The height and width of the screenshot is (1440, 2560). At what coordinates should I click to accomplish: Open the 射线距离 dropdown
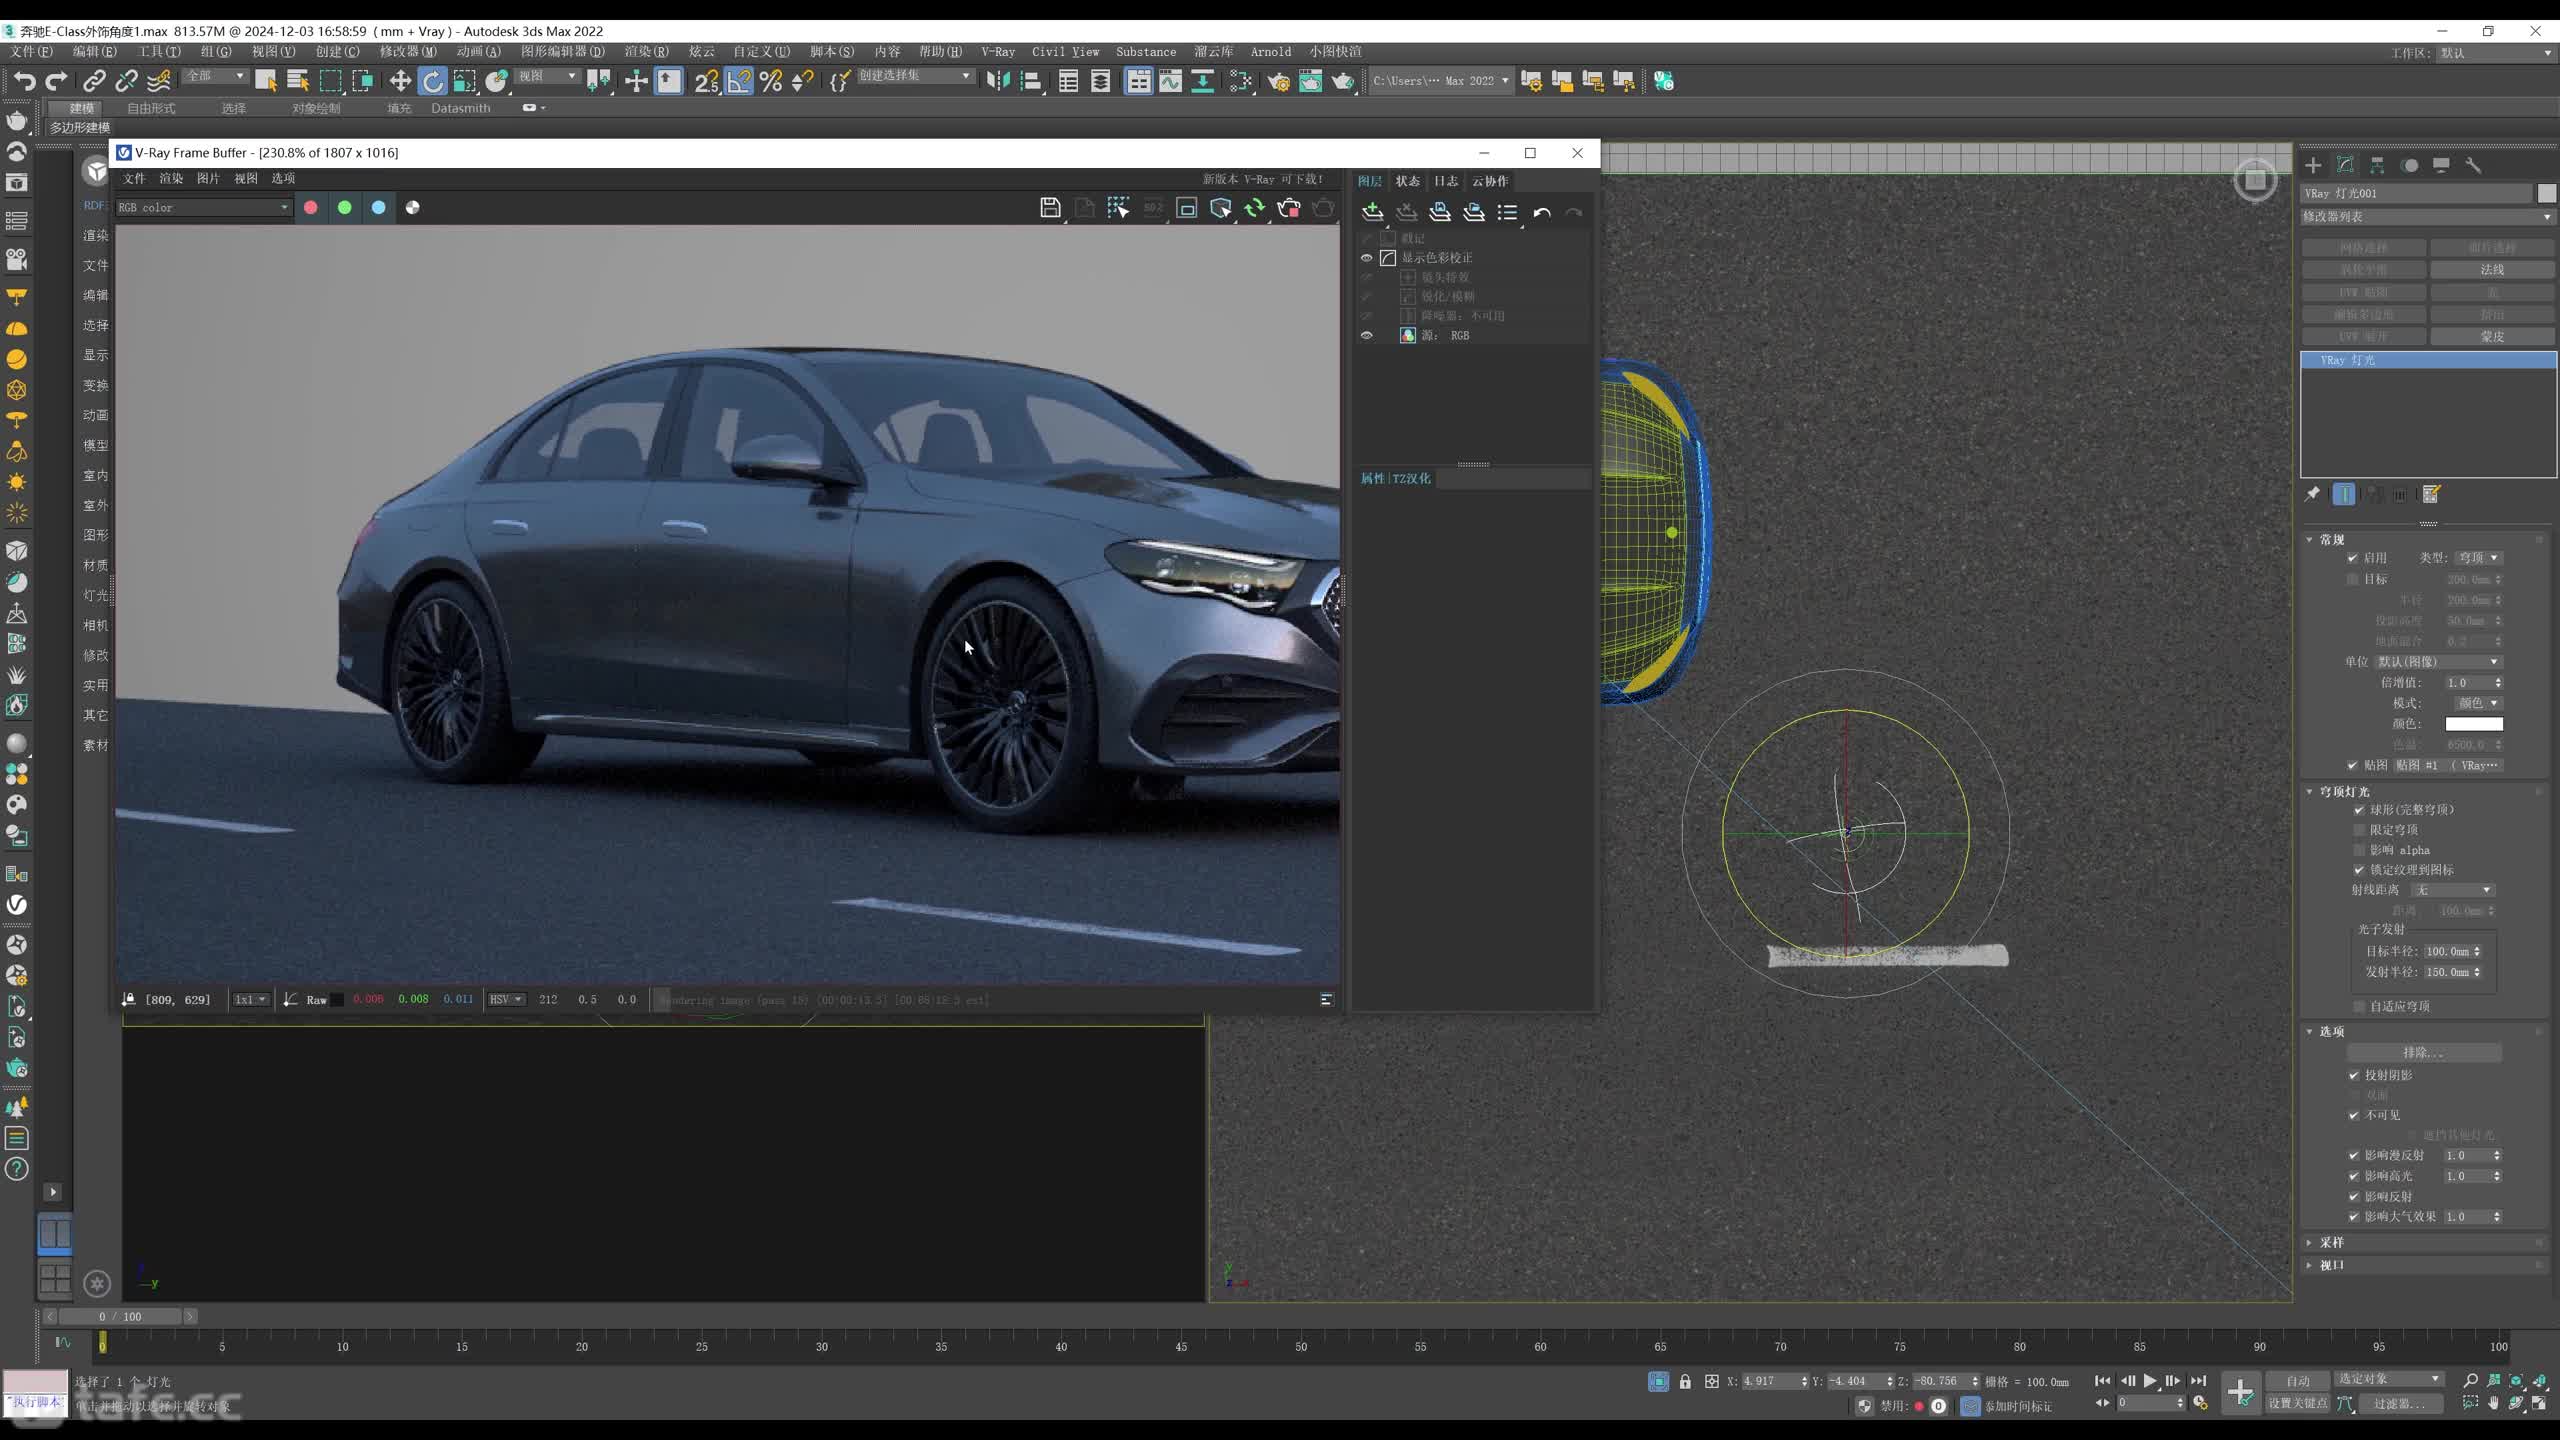pyautogui.click(x=2453, y=890)
